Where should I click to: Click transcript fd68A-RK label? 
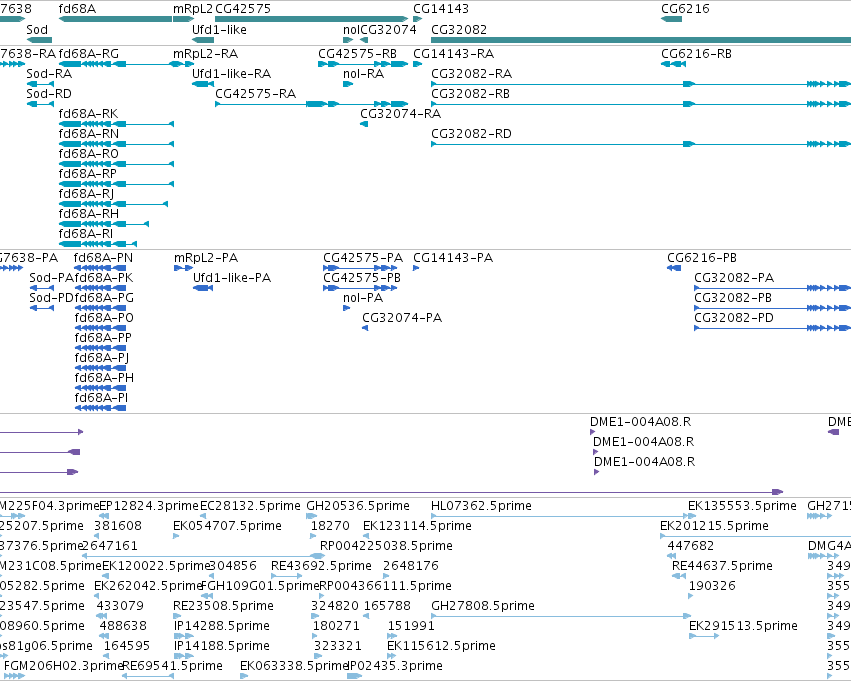(x=88, y=113)
